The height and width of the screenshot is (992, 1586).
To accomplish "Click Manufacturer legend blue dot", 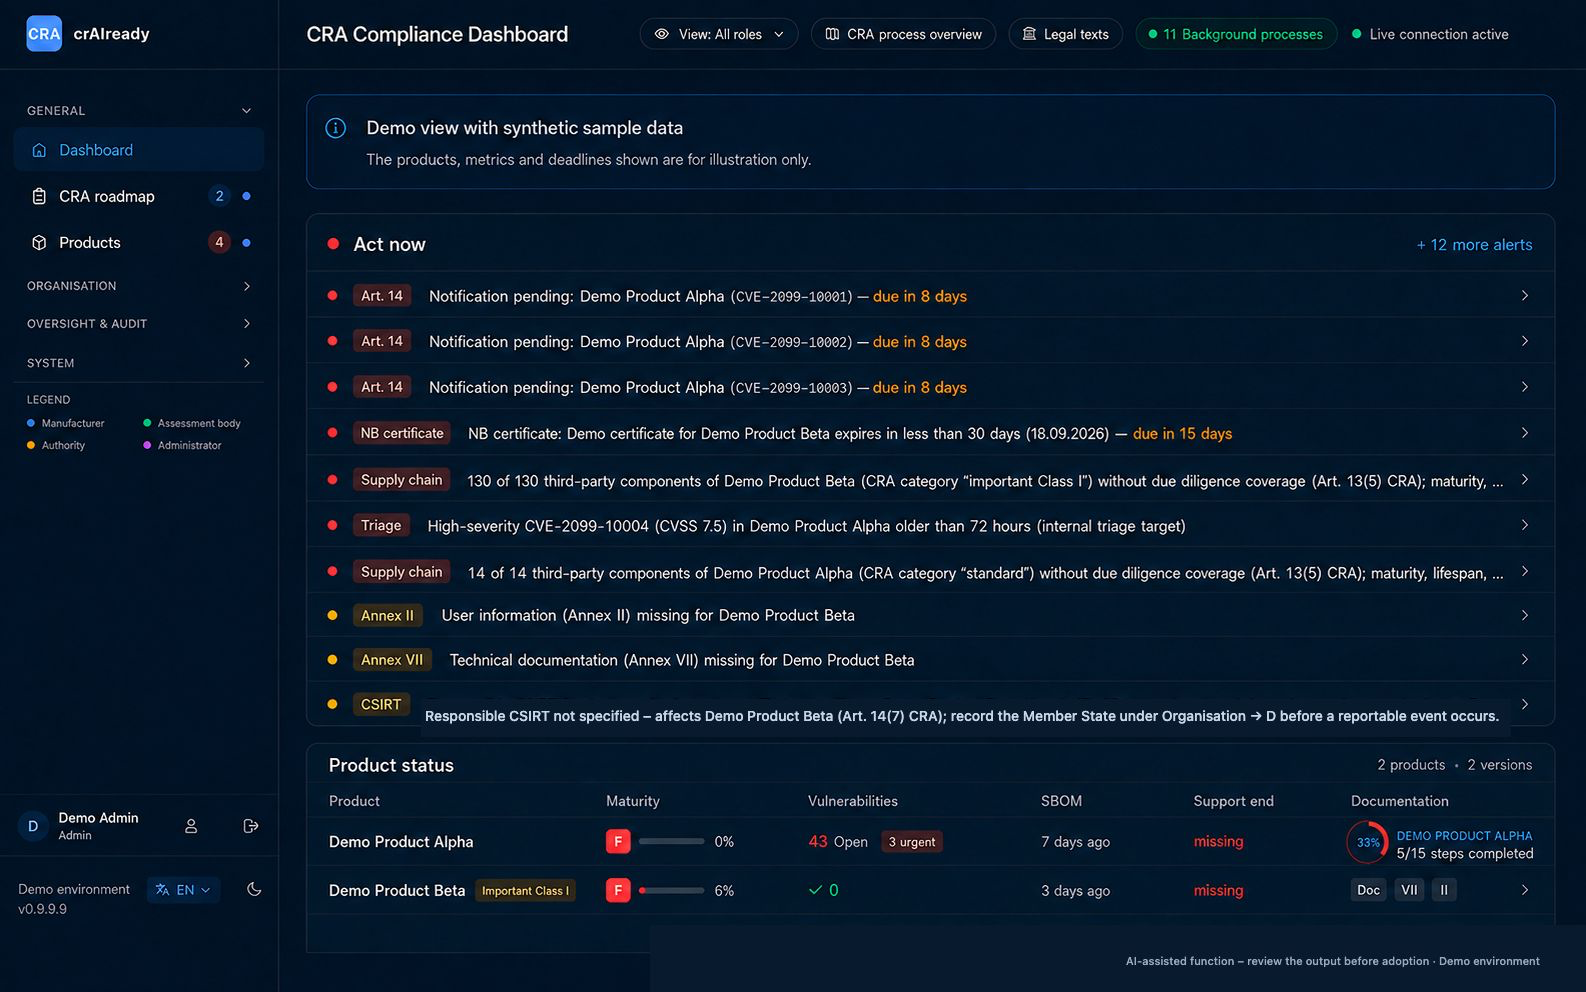I will [x=31, y=423].
